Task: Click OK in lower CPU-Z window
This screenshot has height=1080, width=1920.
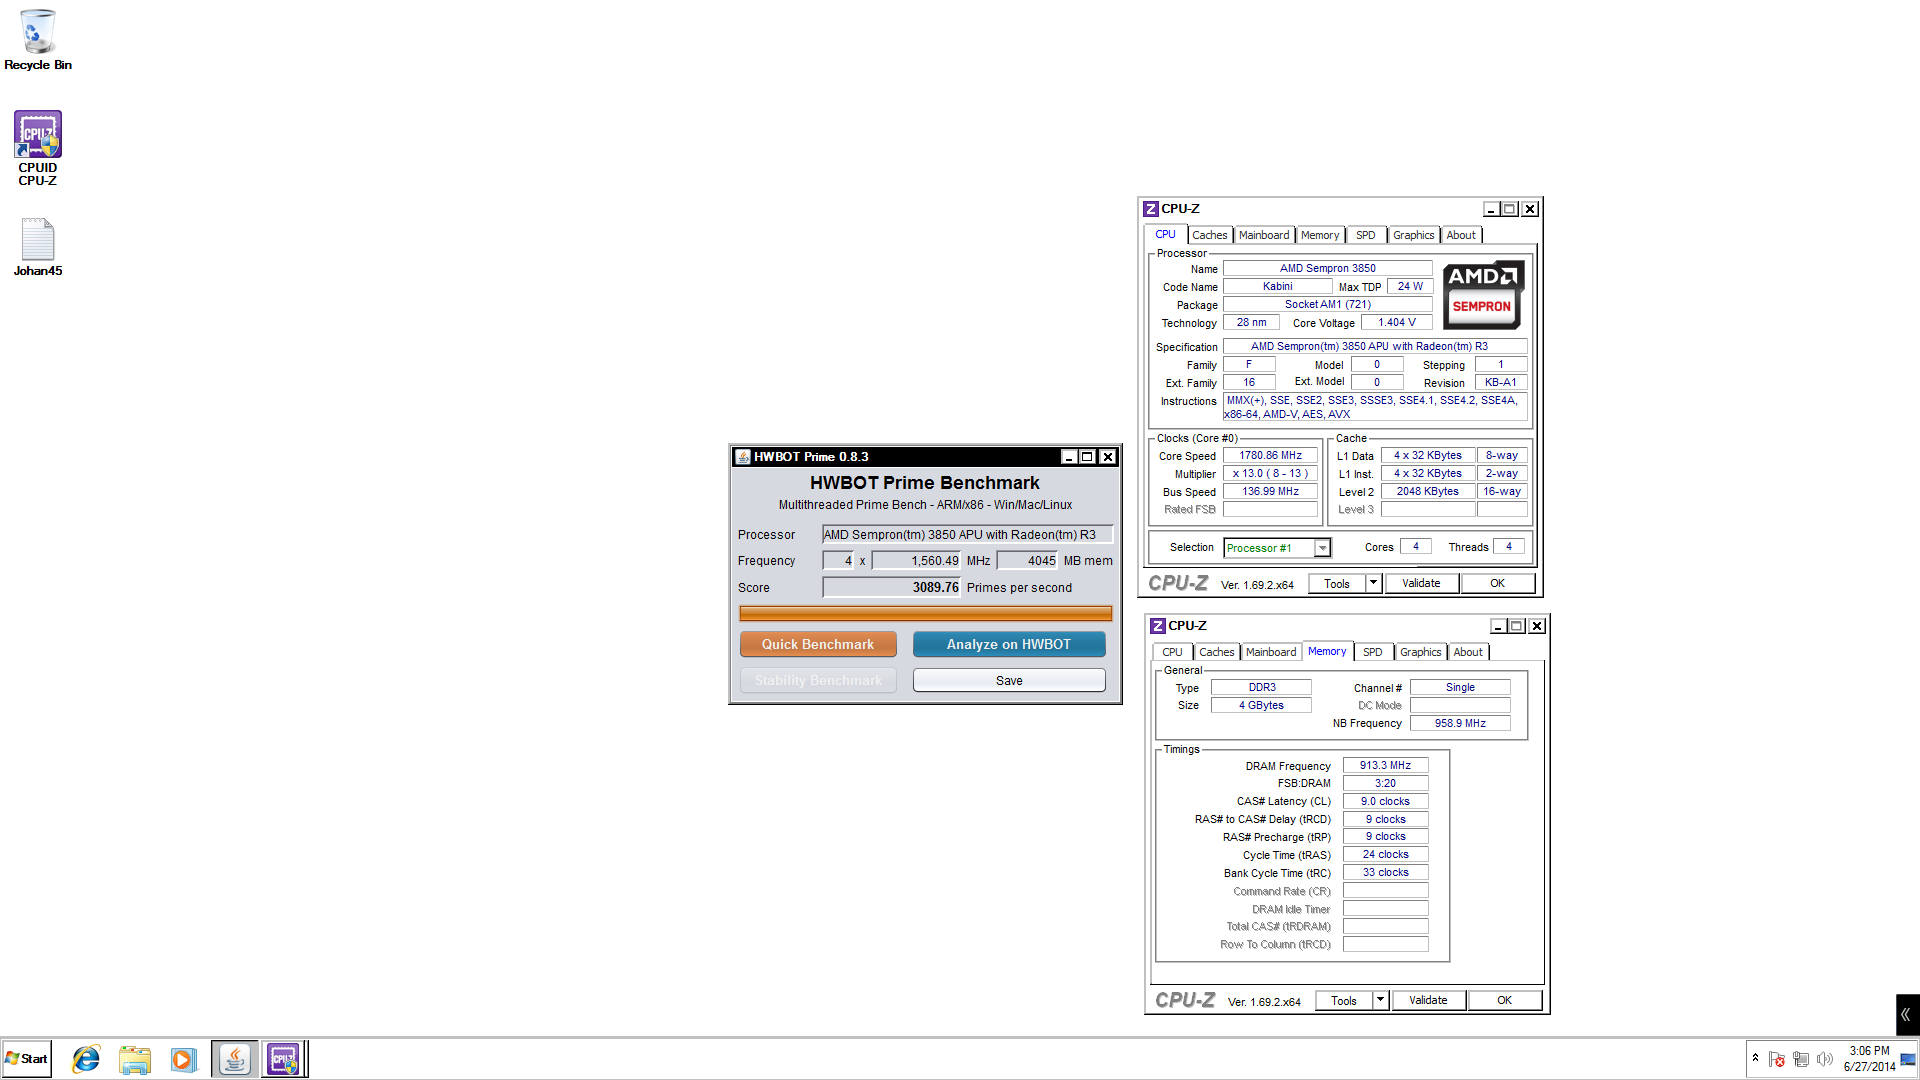Action: [x=1504, y=1001]
